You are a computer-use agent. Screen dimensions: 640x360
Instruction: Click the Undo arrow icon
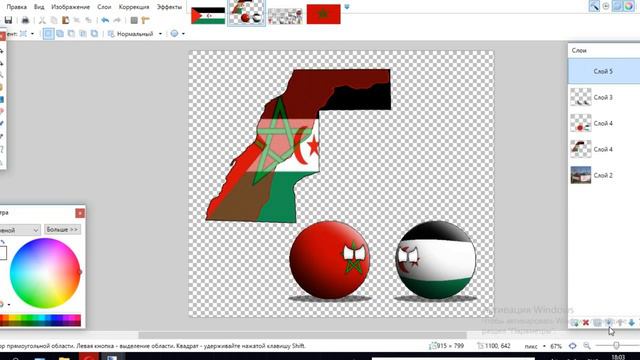[105, 20]
